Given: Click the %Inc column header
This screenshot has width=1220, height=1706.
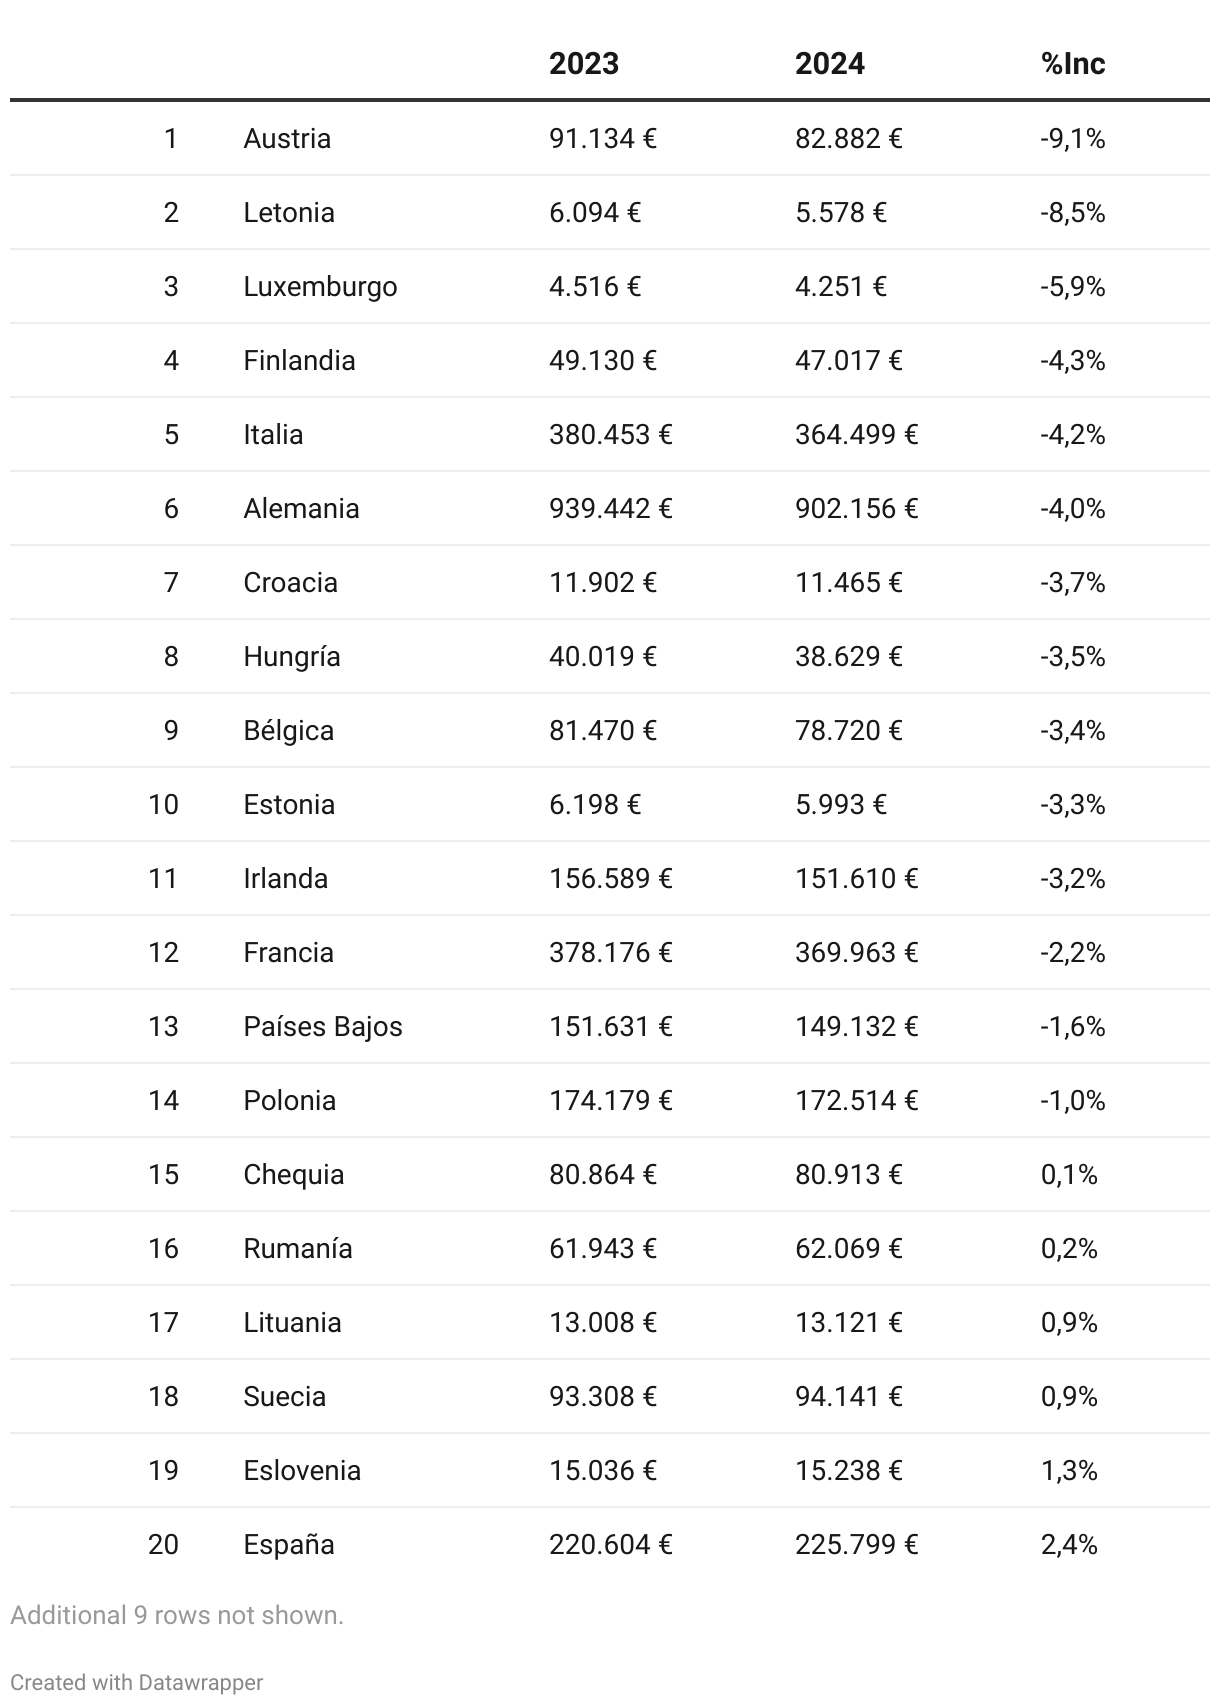Looking at the screenshot, I should [x=1072, y=64].
